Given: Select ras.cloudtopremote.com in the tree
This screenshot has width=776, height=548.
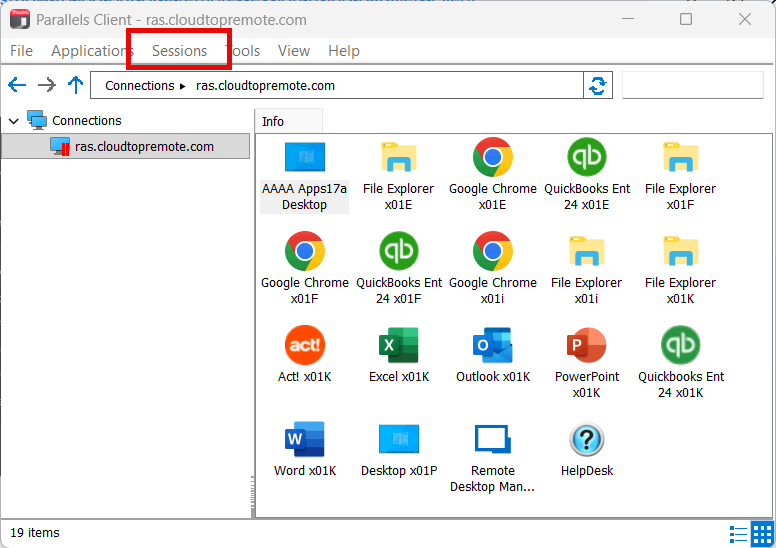Looking at the screenshot, I should click(x=144, y=147).
